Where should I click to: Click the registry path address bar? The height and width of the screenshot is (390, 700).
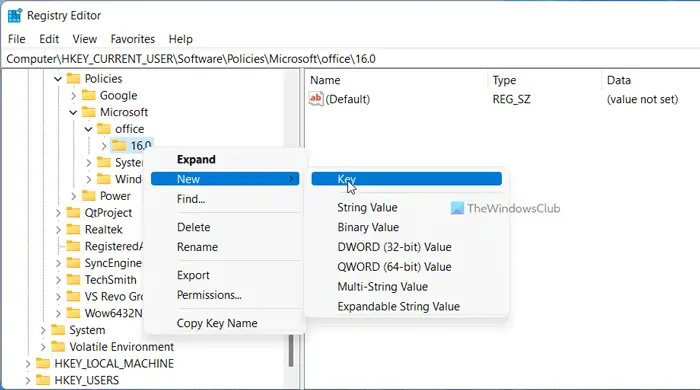pyautogui.click(x=350, y=59)
